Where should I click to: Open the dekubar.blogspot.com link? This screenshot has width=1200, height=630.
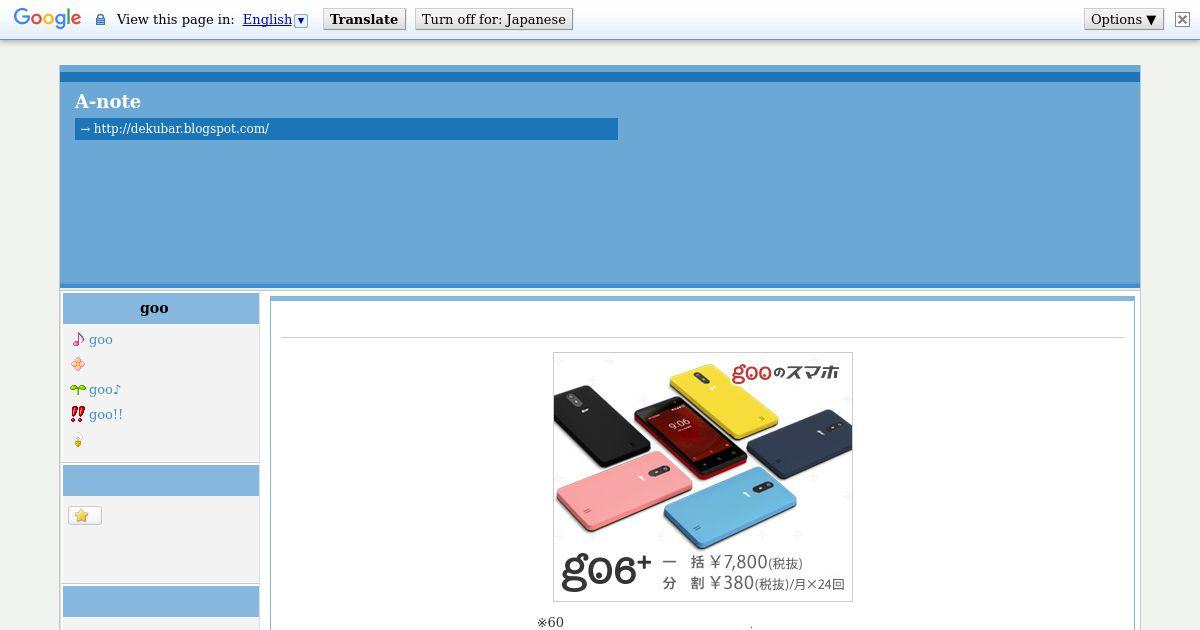181,128
